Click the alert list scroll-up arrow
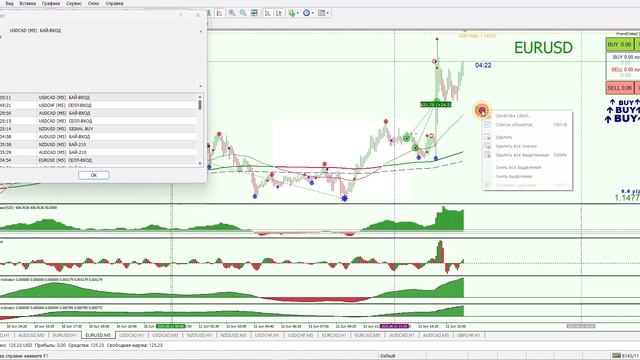Image resolution: width=640 pixels, height=360 pixels. (x=200, y=97)
